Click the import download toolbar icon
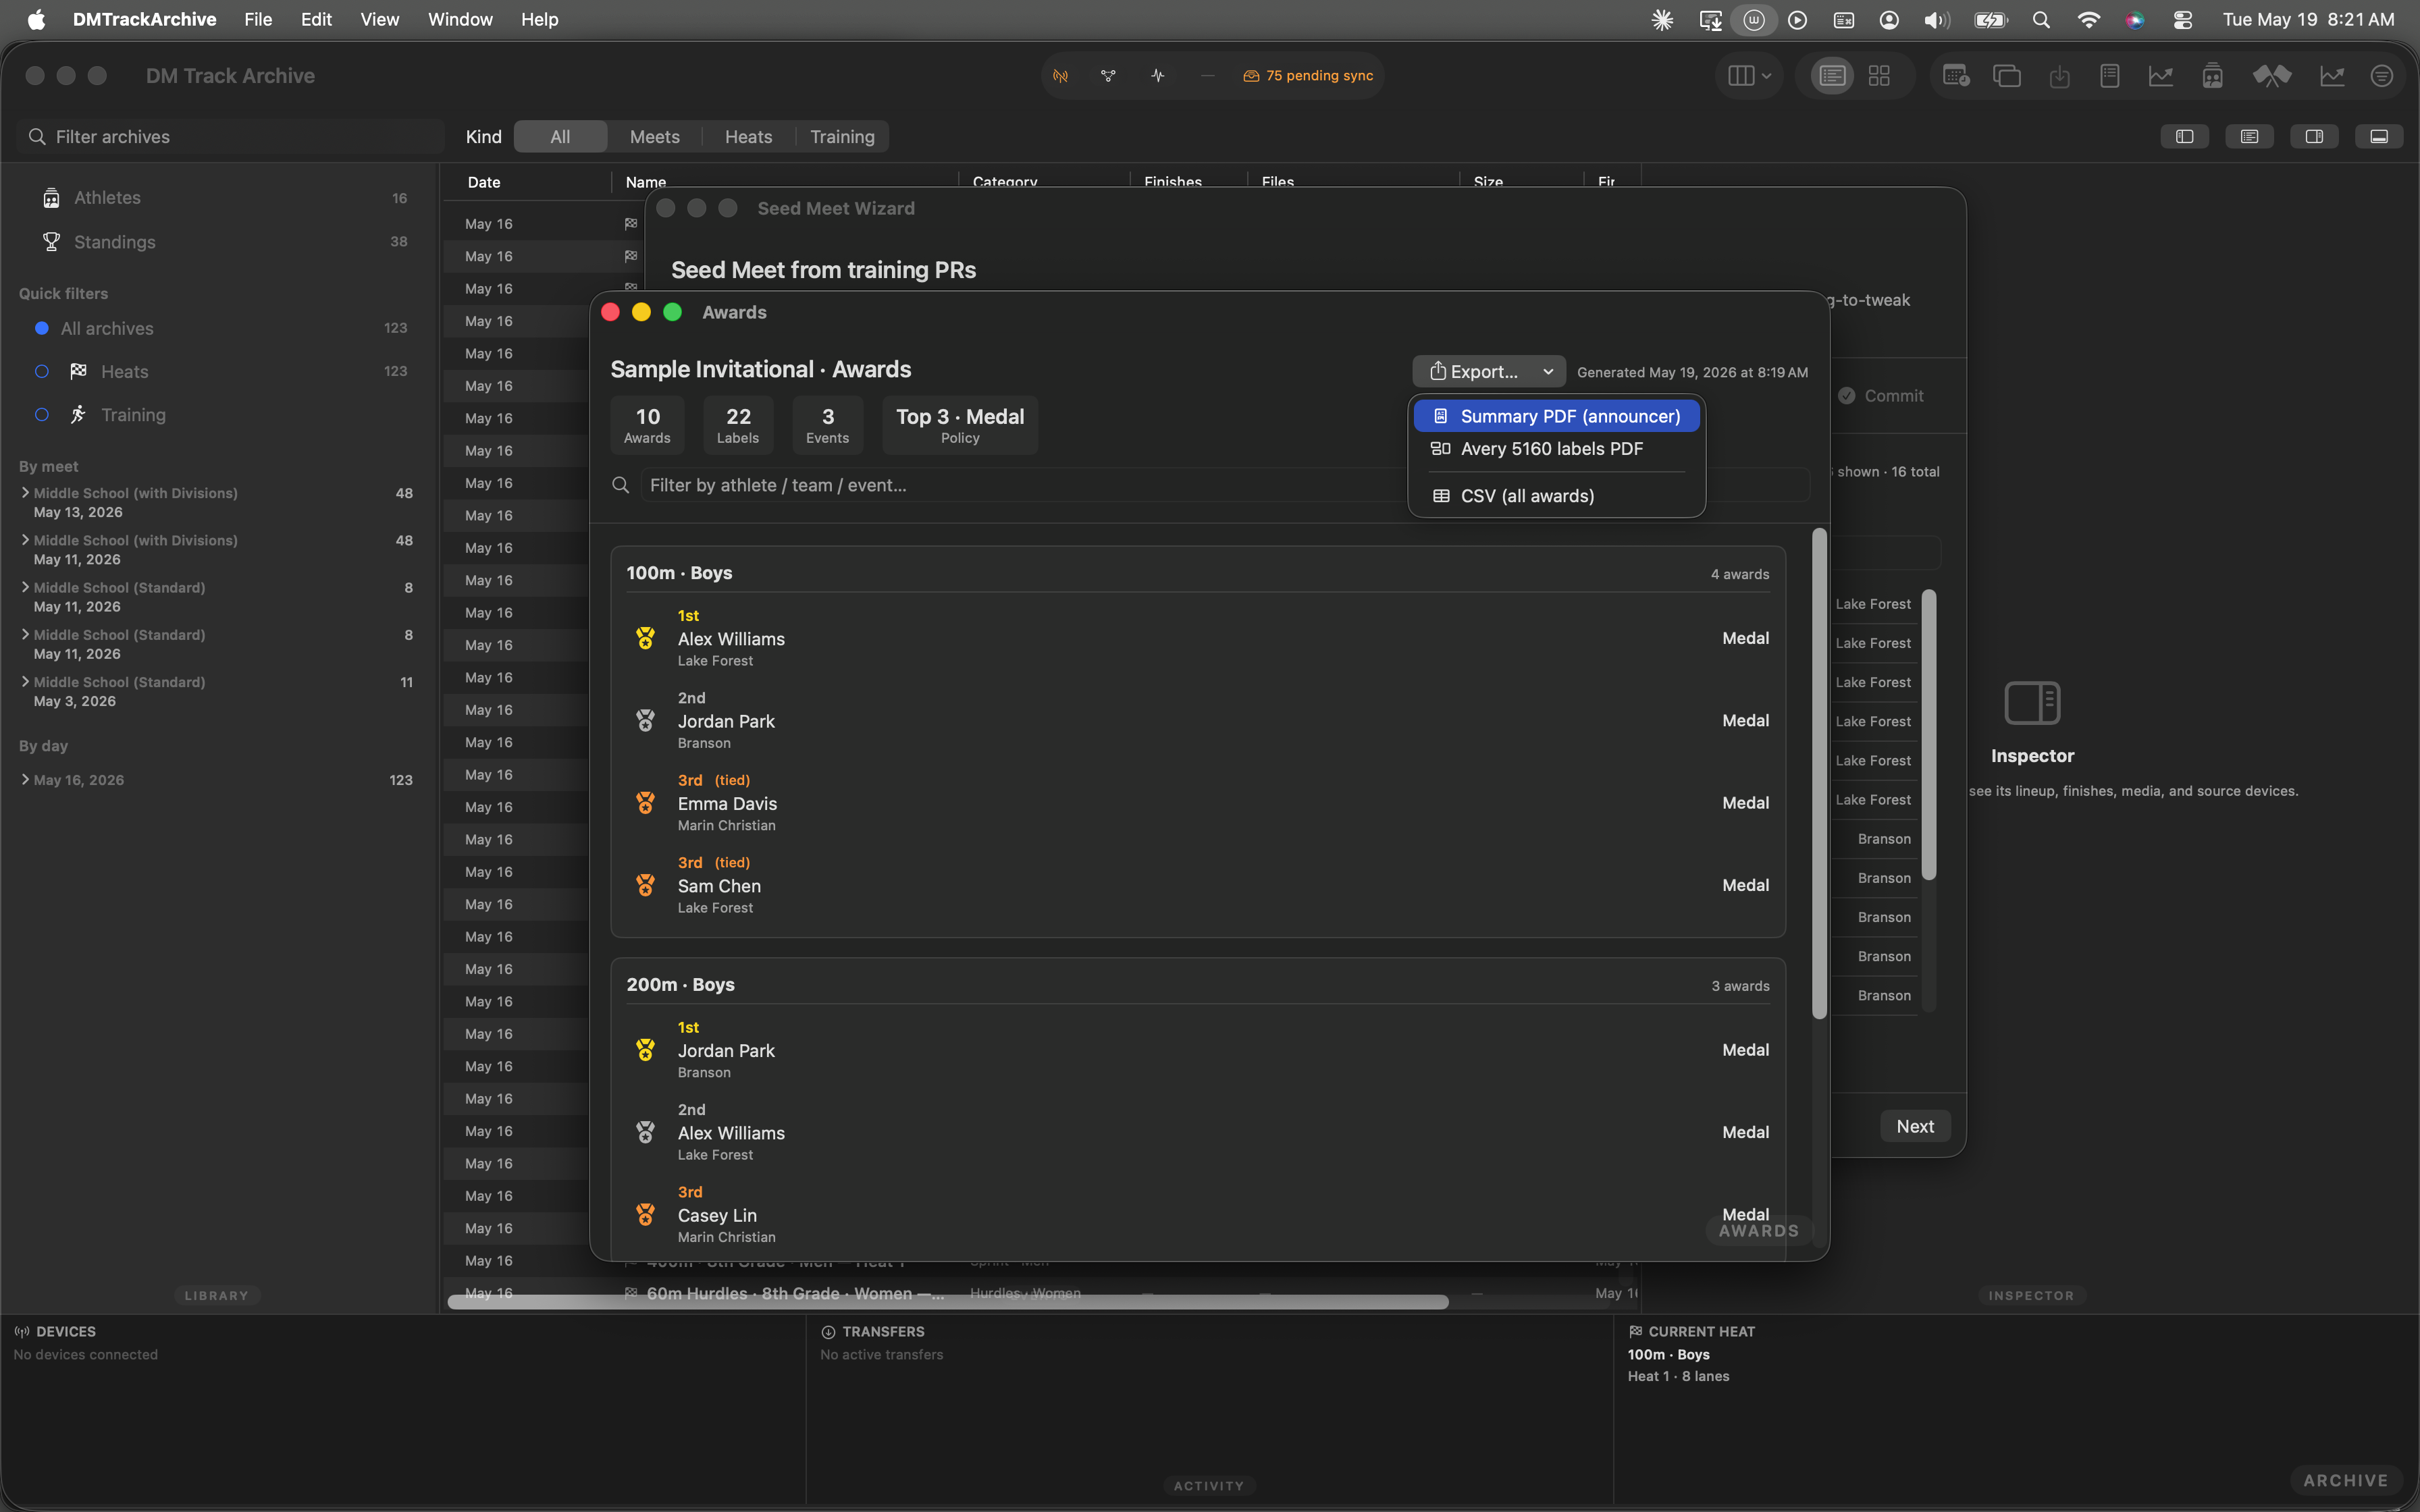 click(2059, 76)
